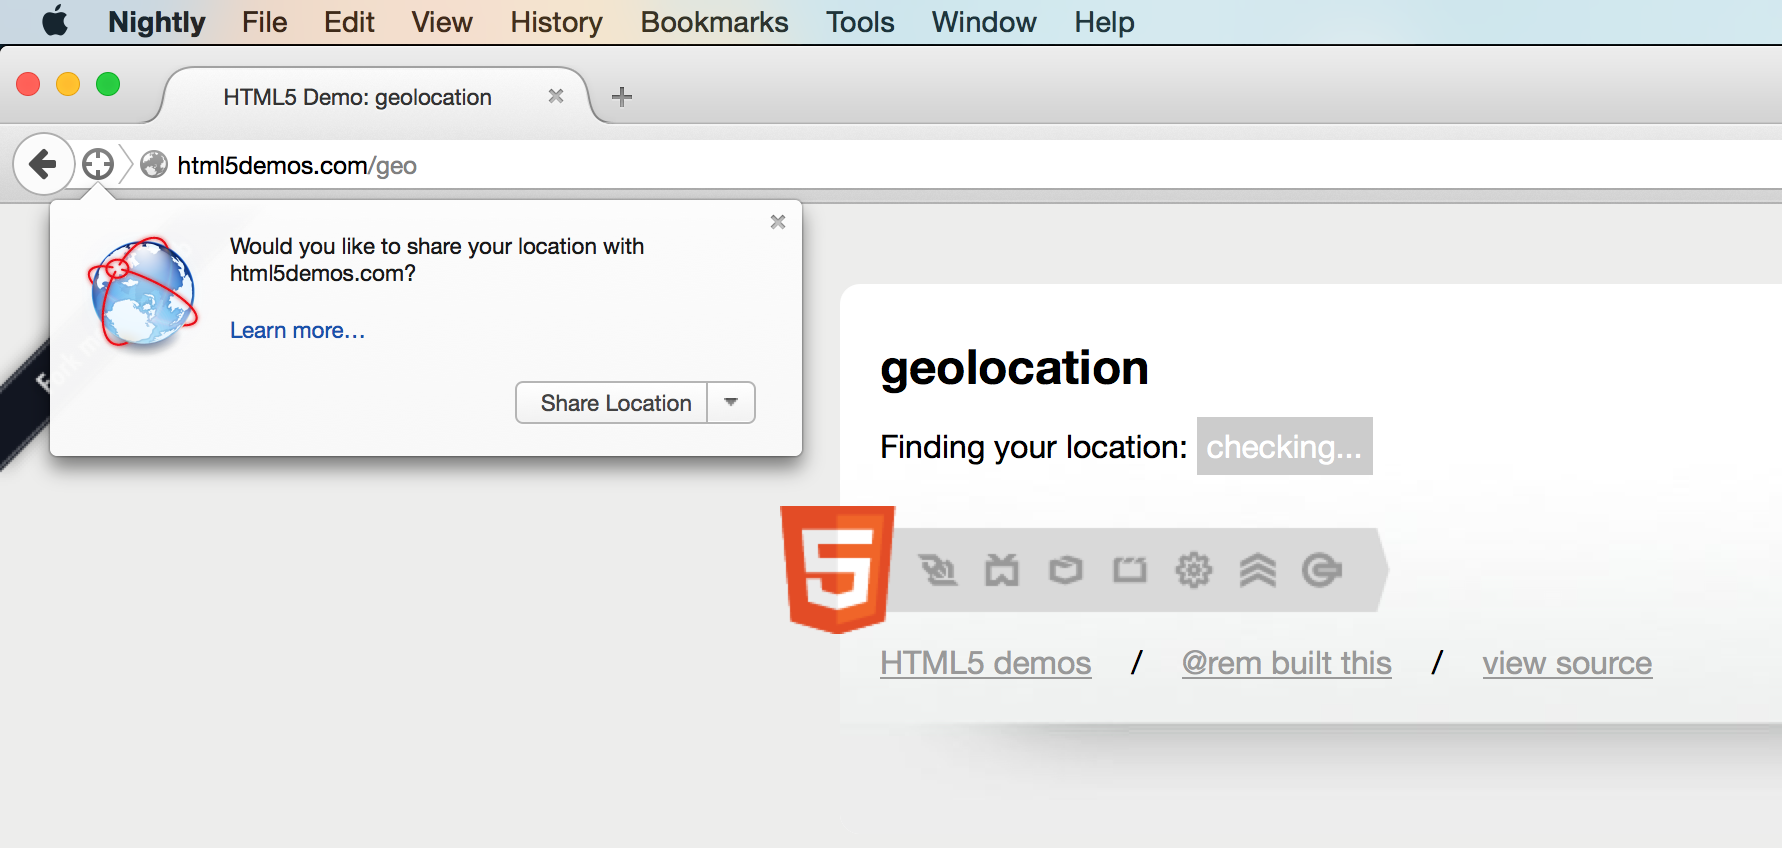Click the cube-shaped 3D graphics badge icon
This screenshot has height=848, width=1782.
[1065, 570]
